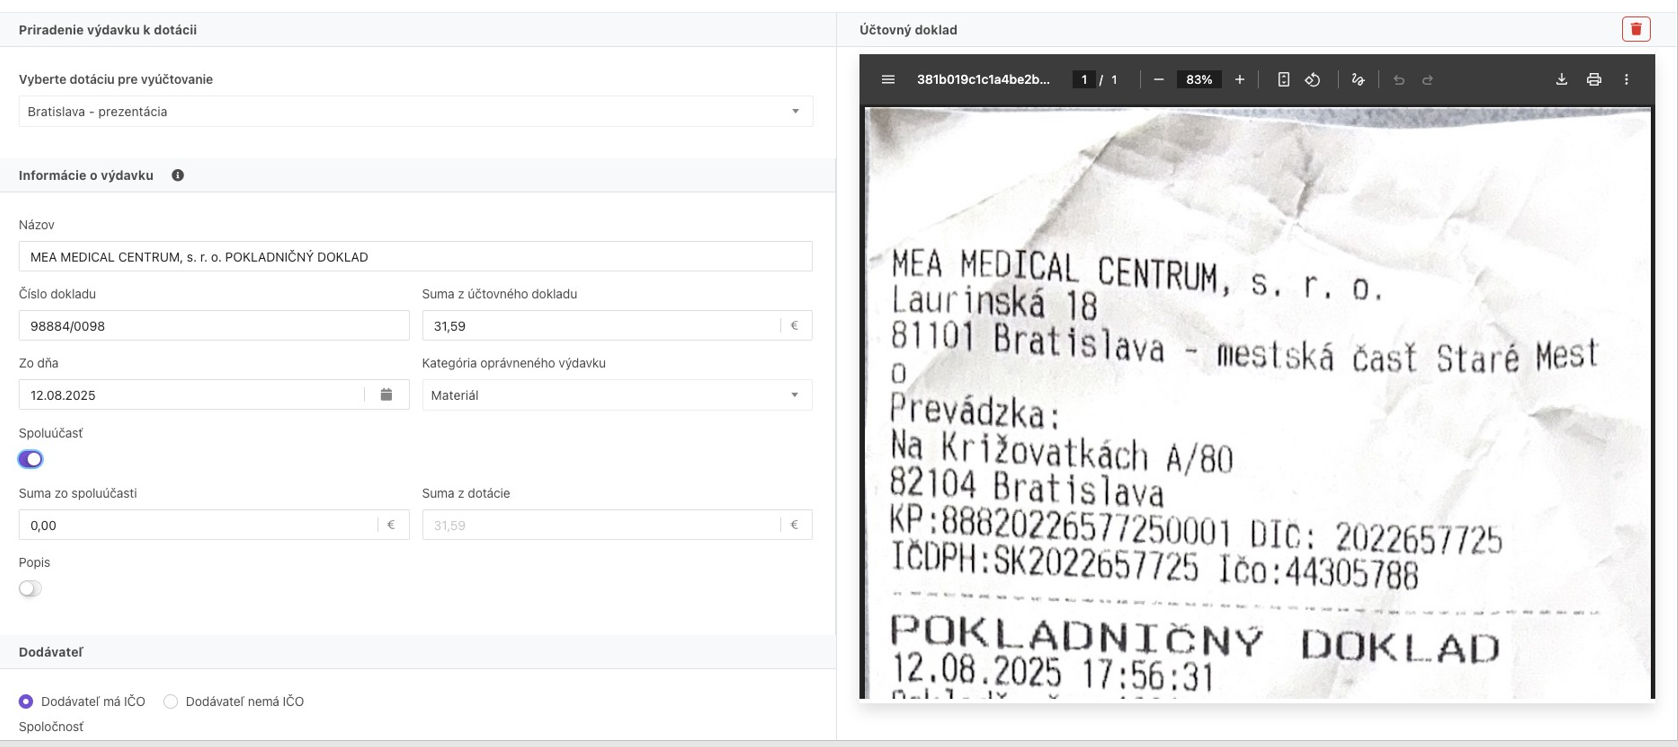Select the Dodávateľ nemá IČO radio option
Viewport: 1678px width, 747px height.
click(x=171, y=702)
